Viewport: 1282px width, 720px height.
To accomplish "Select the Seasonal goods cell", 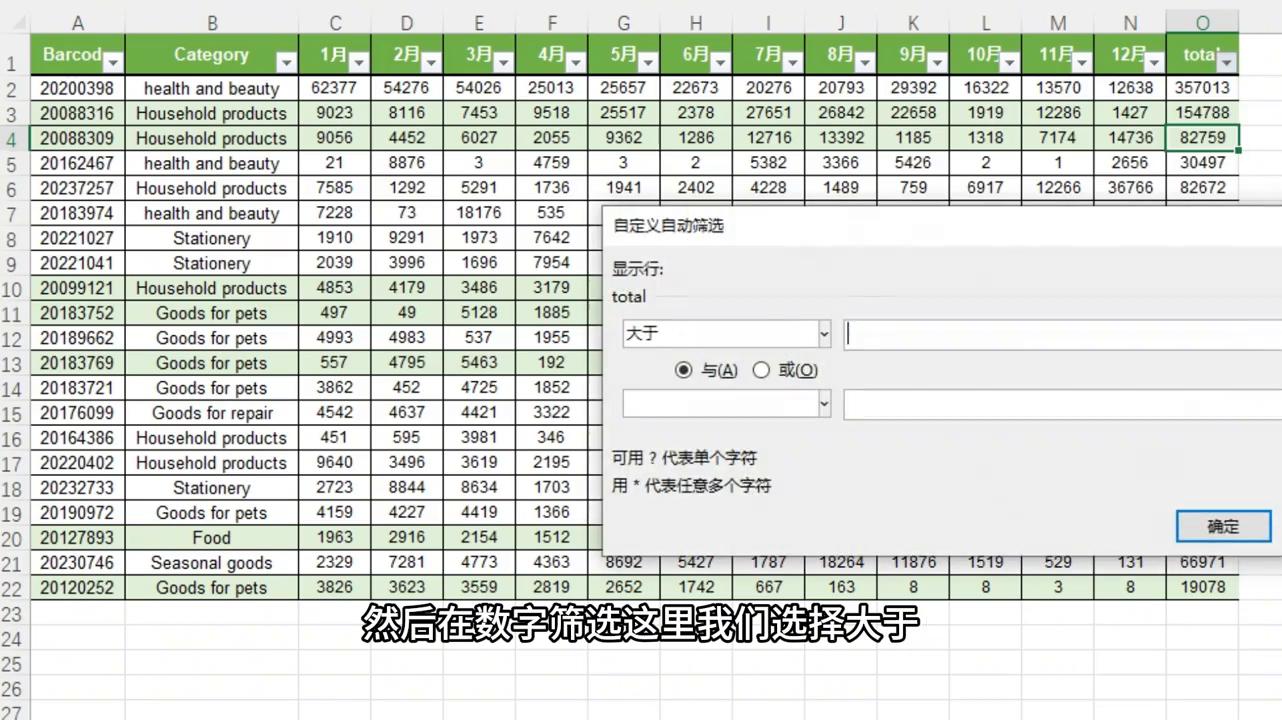I will click(x=211, y=562).
